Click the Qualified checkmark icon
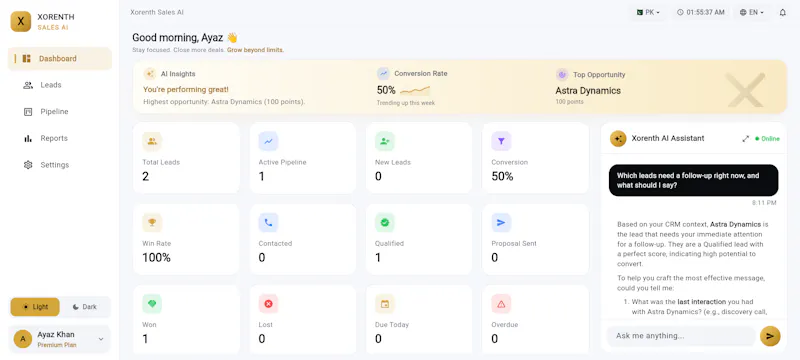Image resolution: width=800 pixels, height=360 pixels. point(385,222)
